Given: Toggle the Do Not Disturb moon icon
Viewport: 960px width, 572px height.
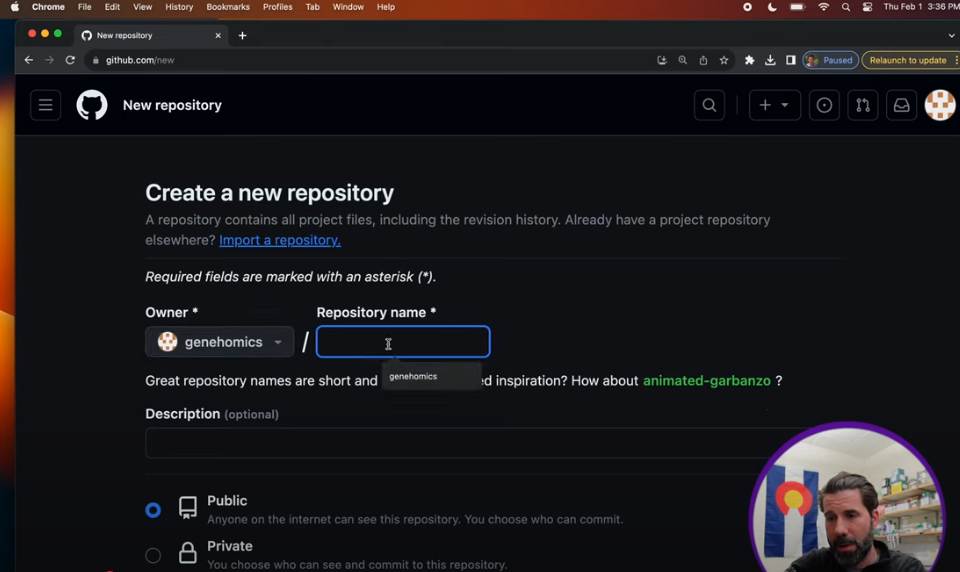Looking at the screenshot, I should click(772, 7).
